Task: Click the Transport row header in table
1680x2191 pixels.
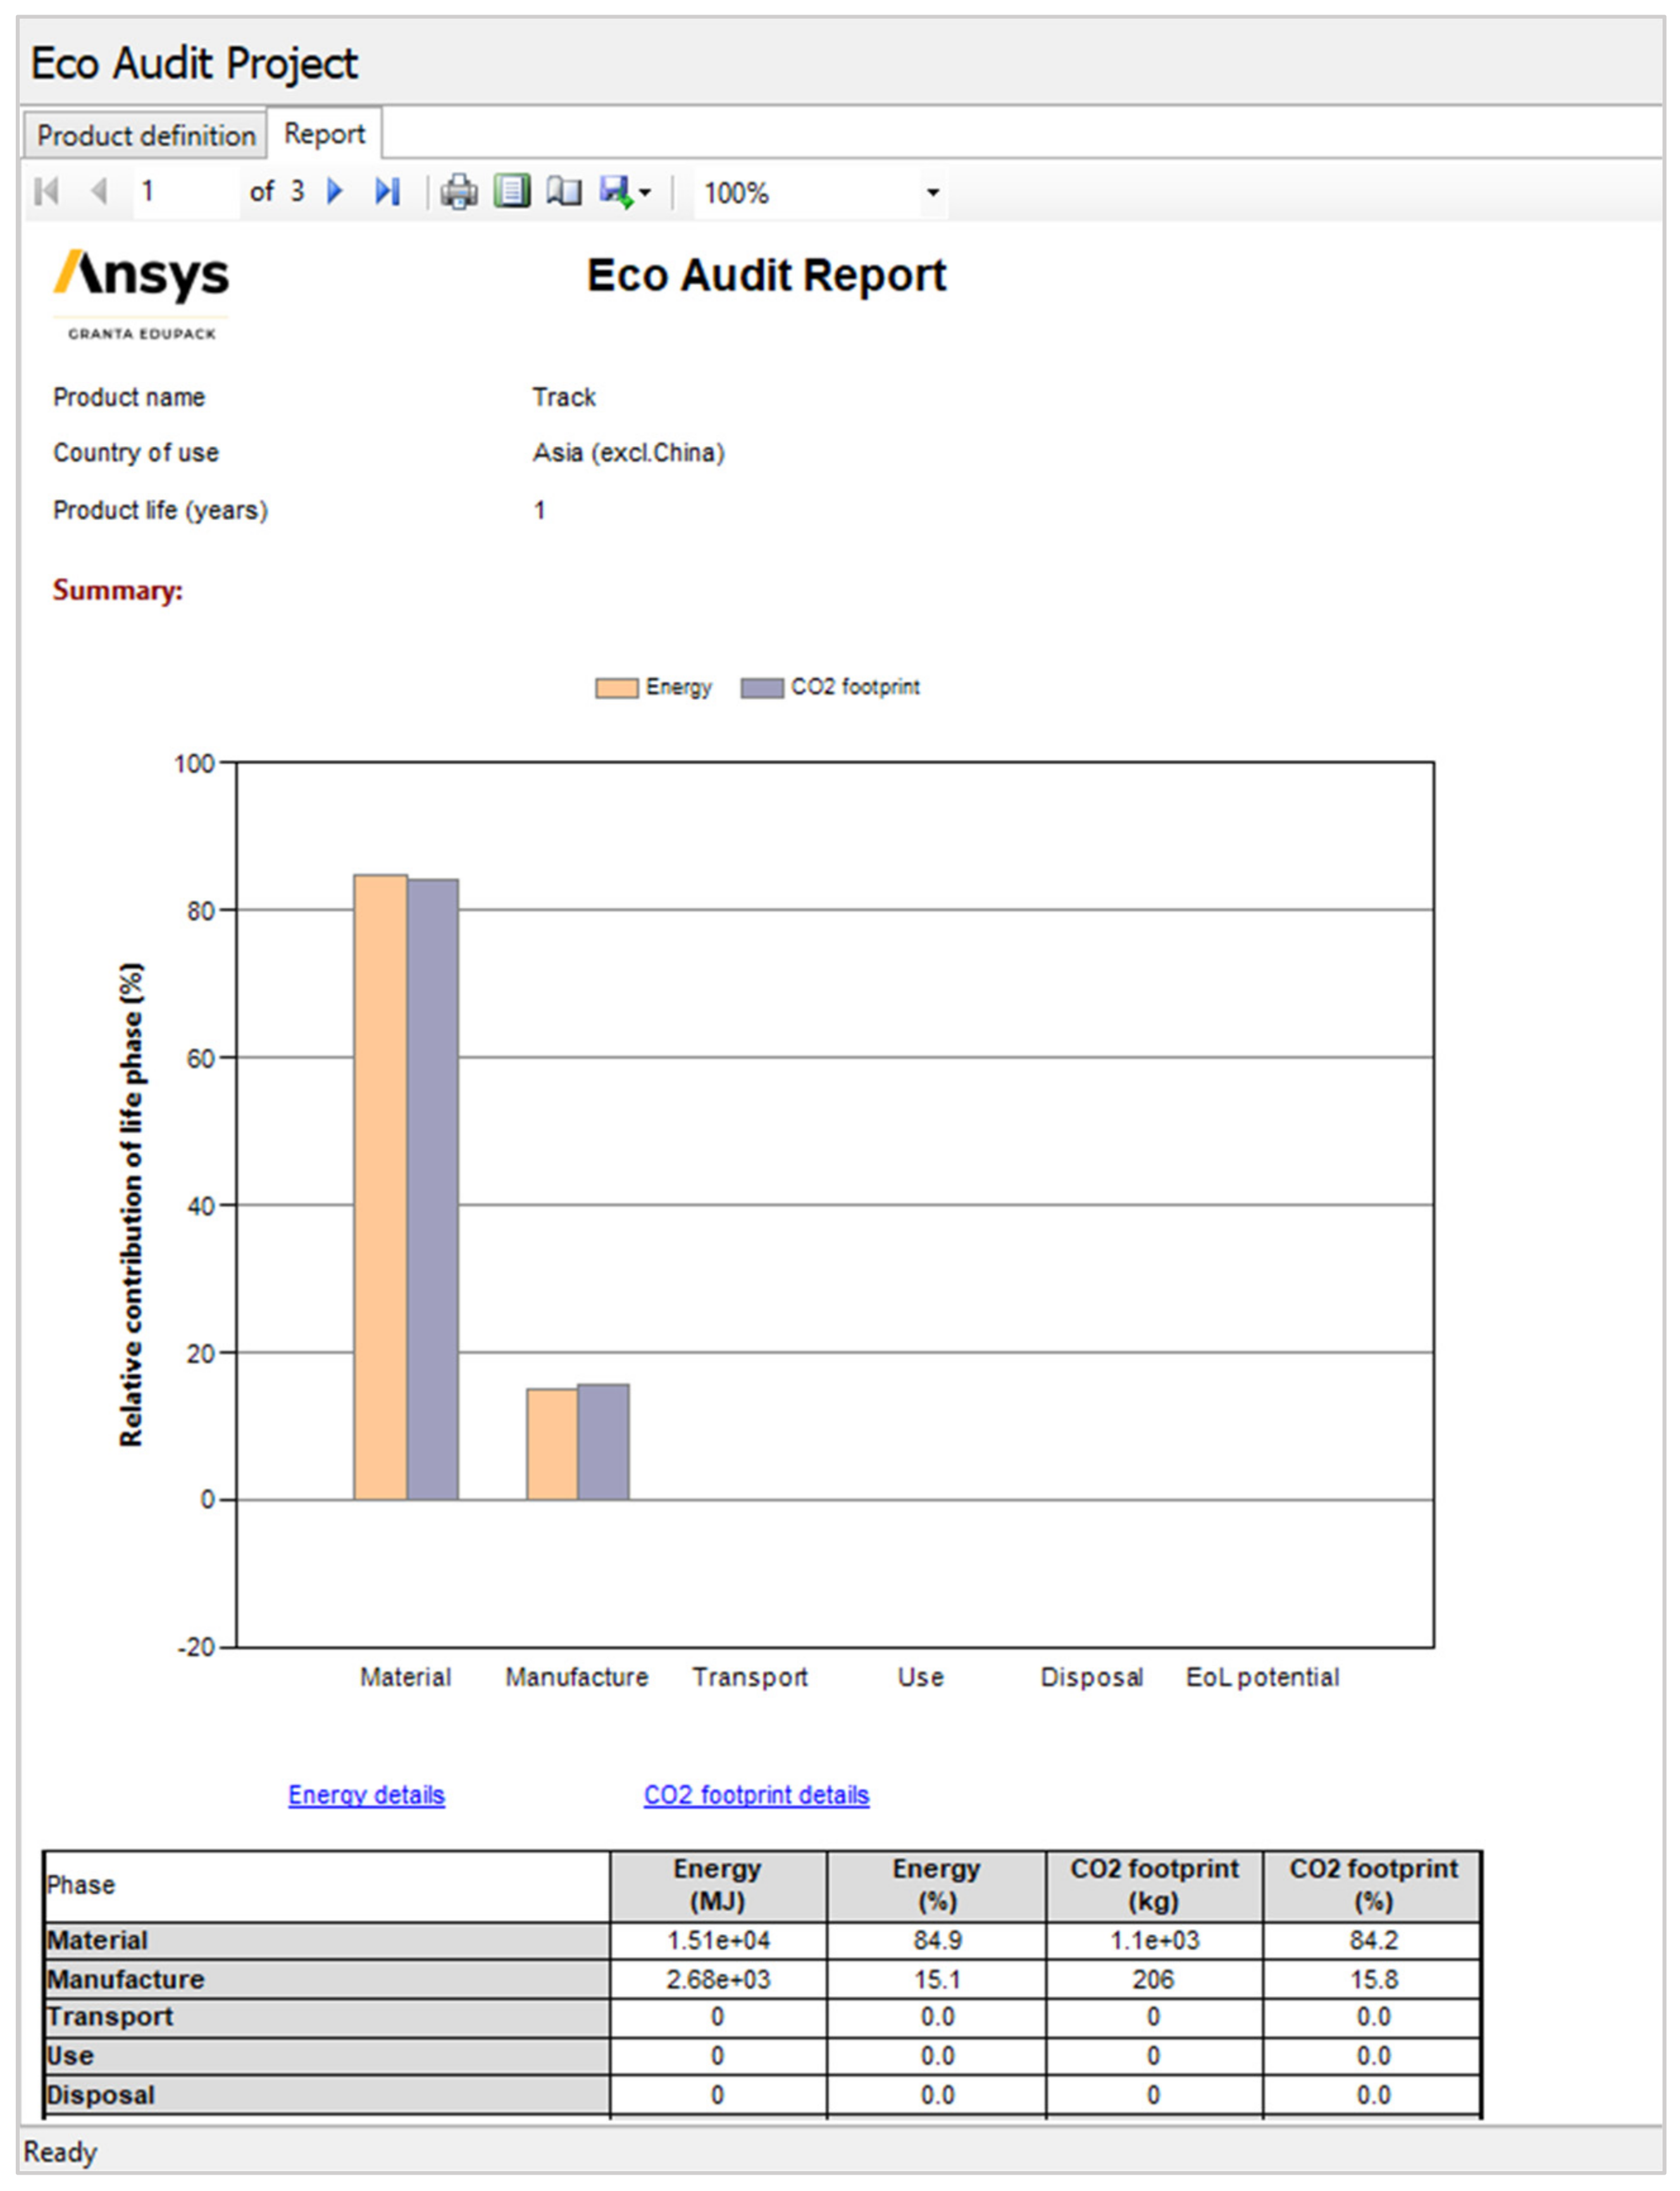Action: point(327,2017)
